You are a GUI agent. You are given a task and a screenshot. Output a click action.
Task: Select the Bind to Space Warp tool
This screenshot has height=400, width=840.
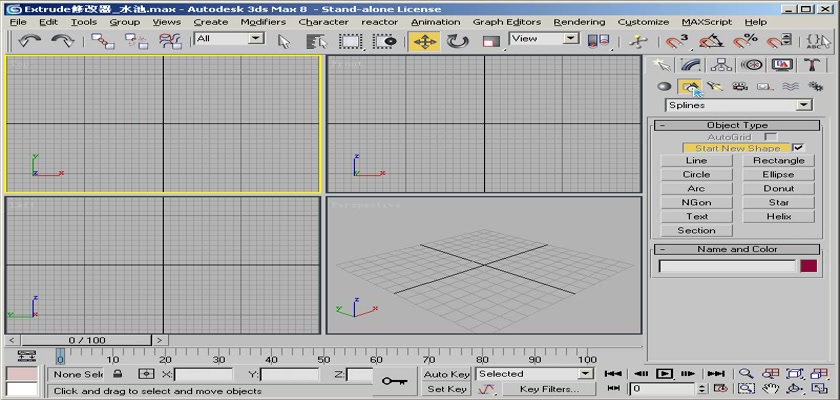(170, 41)
